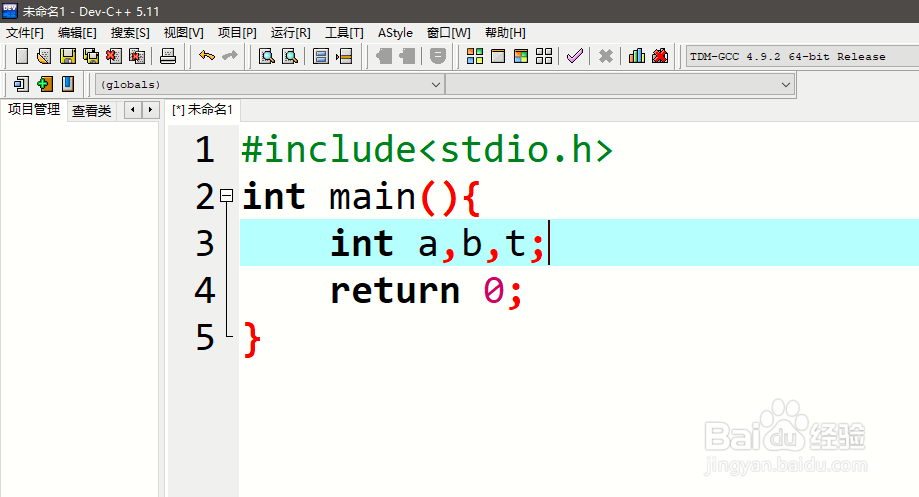The height and width of the screenshot is (497, 919).
Task: Open the 视图[V] menu
Action: pyautogui.click(x=183, y=33)
